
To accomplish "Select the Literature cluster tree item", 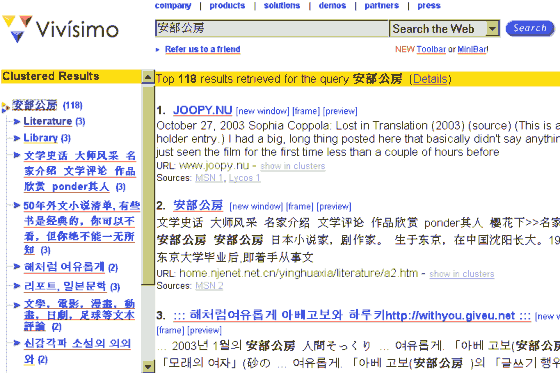I will [x=48, y=121].
